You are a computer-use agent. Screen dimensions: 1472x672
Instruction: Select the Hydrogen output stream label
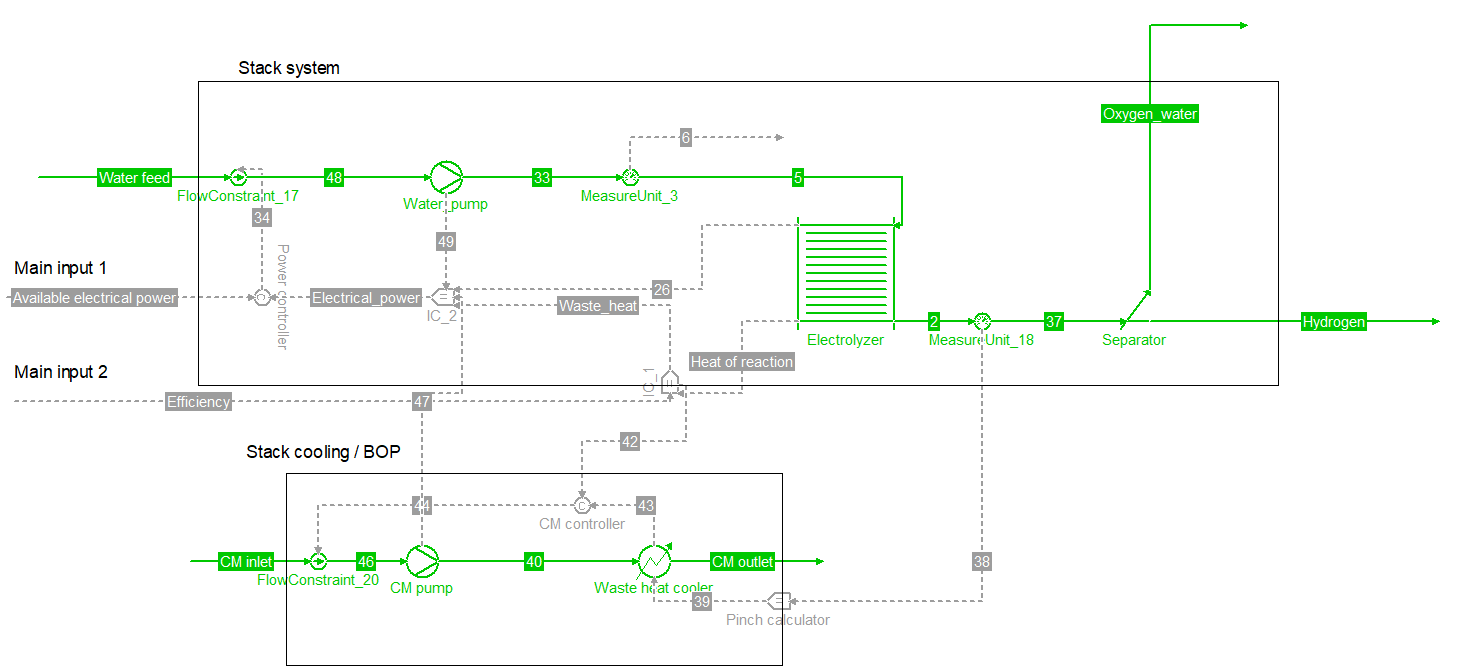point(1333,322)
